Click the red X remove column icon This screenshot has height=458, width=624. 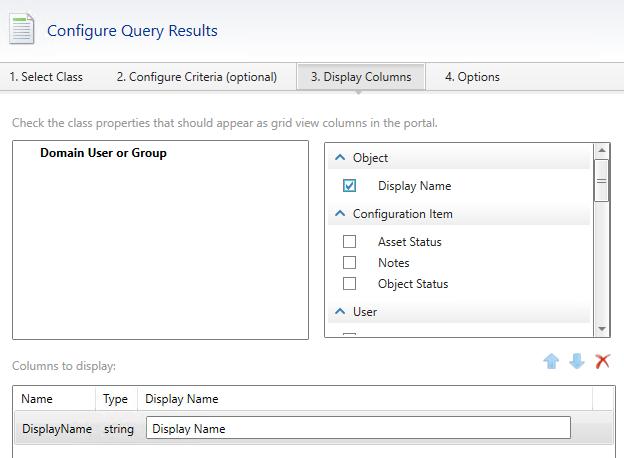pos(602,361)
